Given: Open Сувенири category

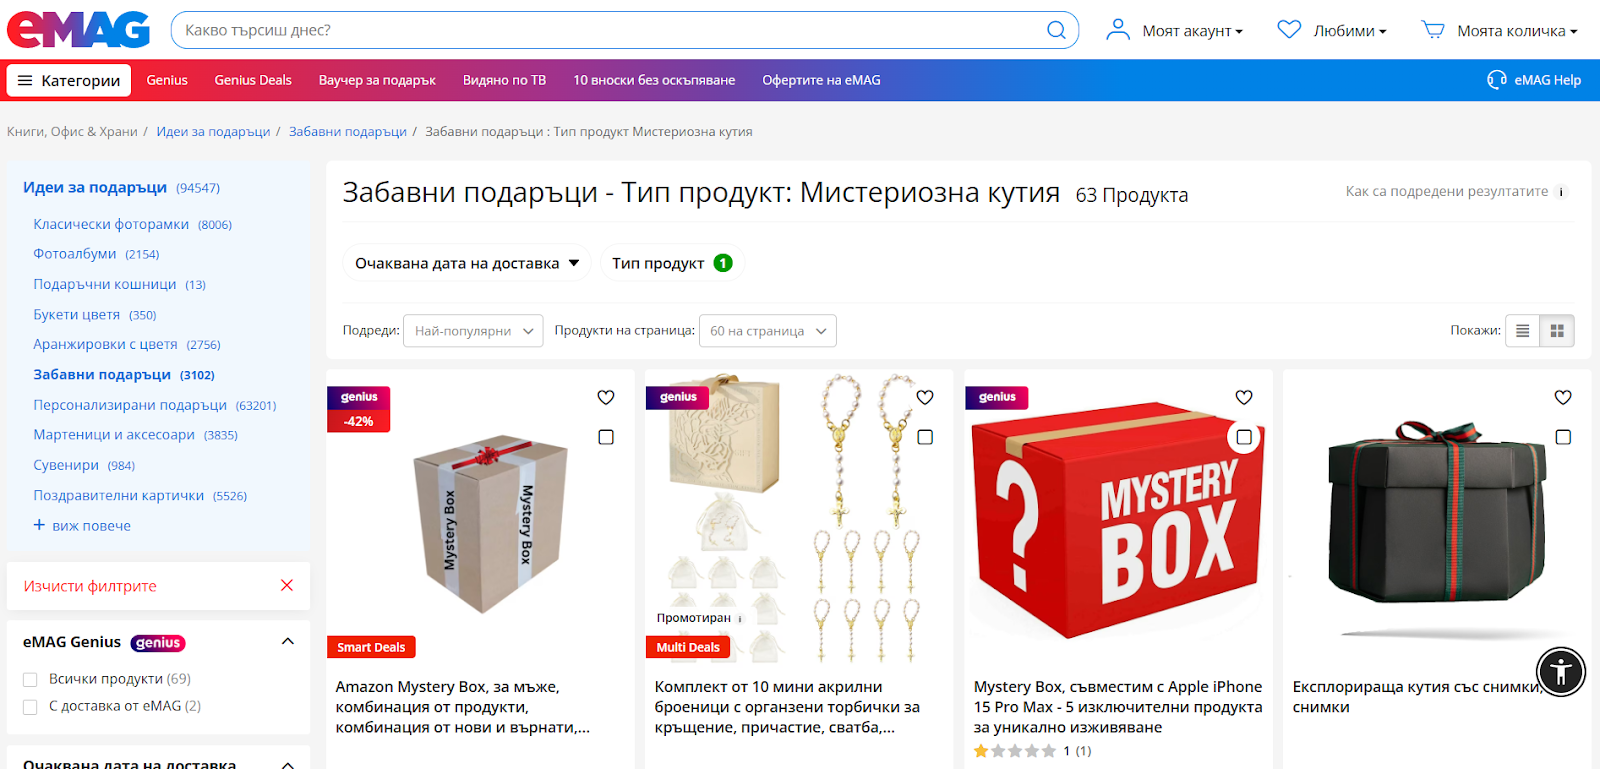Looking at the screenshot, I should point(66,465).
